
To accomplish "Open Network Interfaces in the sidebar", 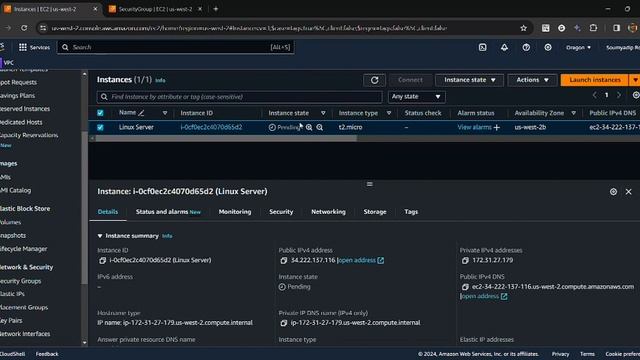I will [25, 334].
